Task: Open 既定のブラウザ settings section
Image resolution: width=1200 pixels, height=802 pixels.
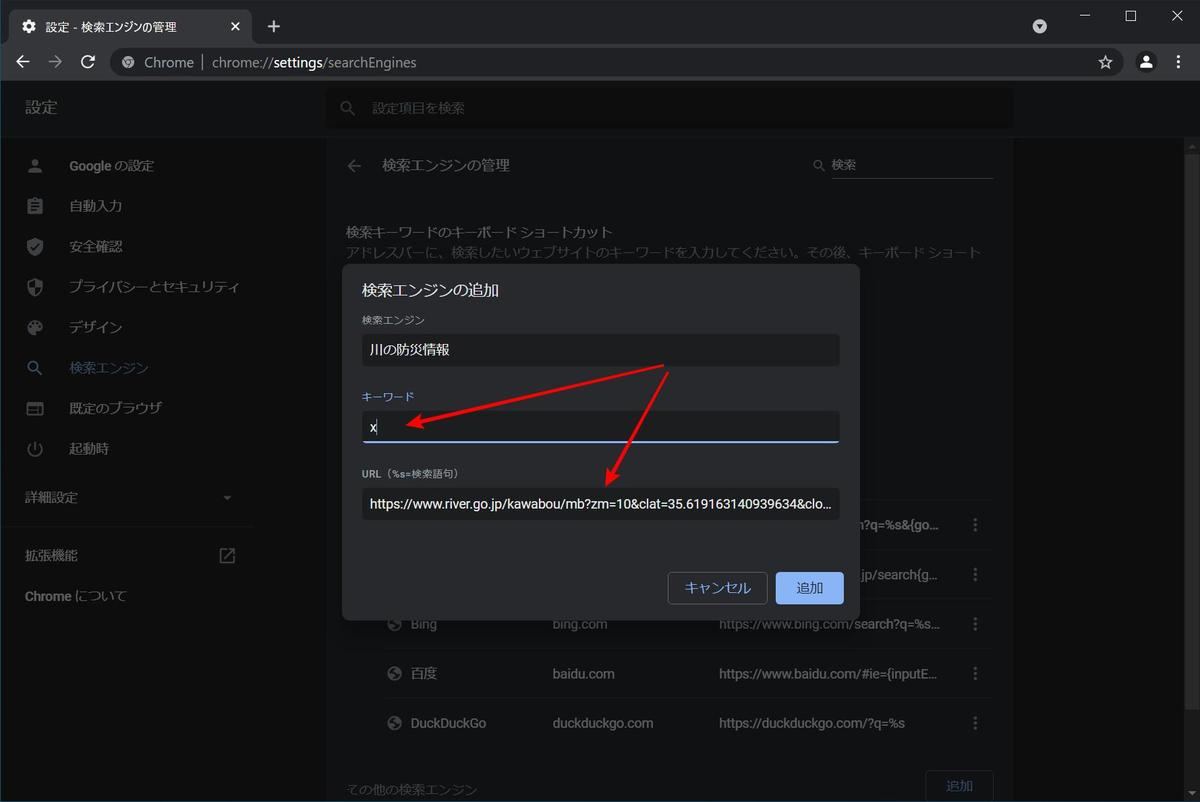Action: [115, 408]
